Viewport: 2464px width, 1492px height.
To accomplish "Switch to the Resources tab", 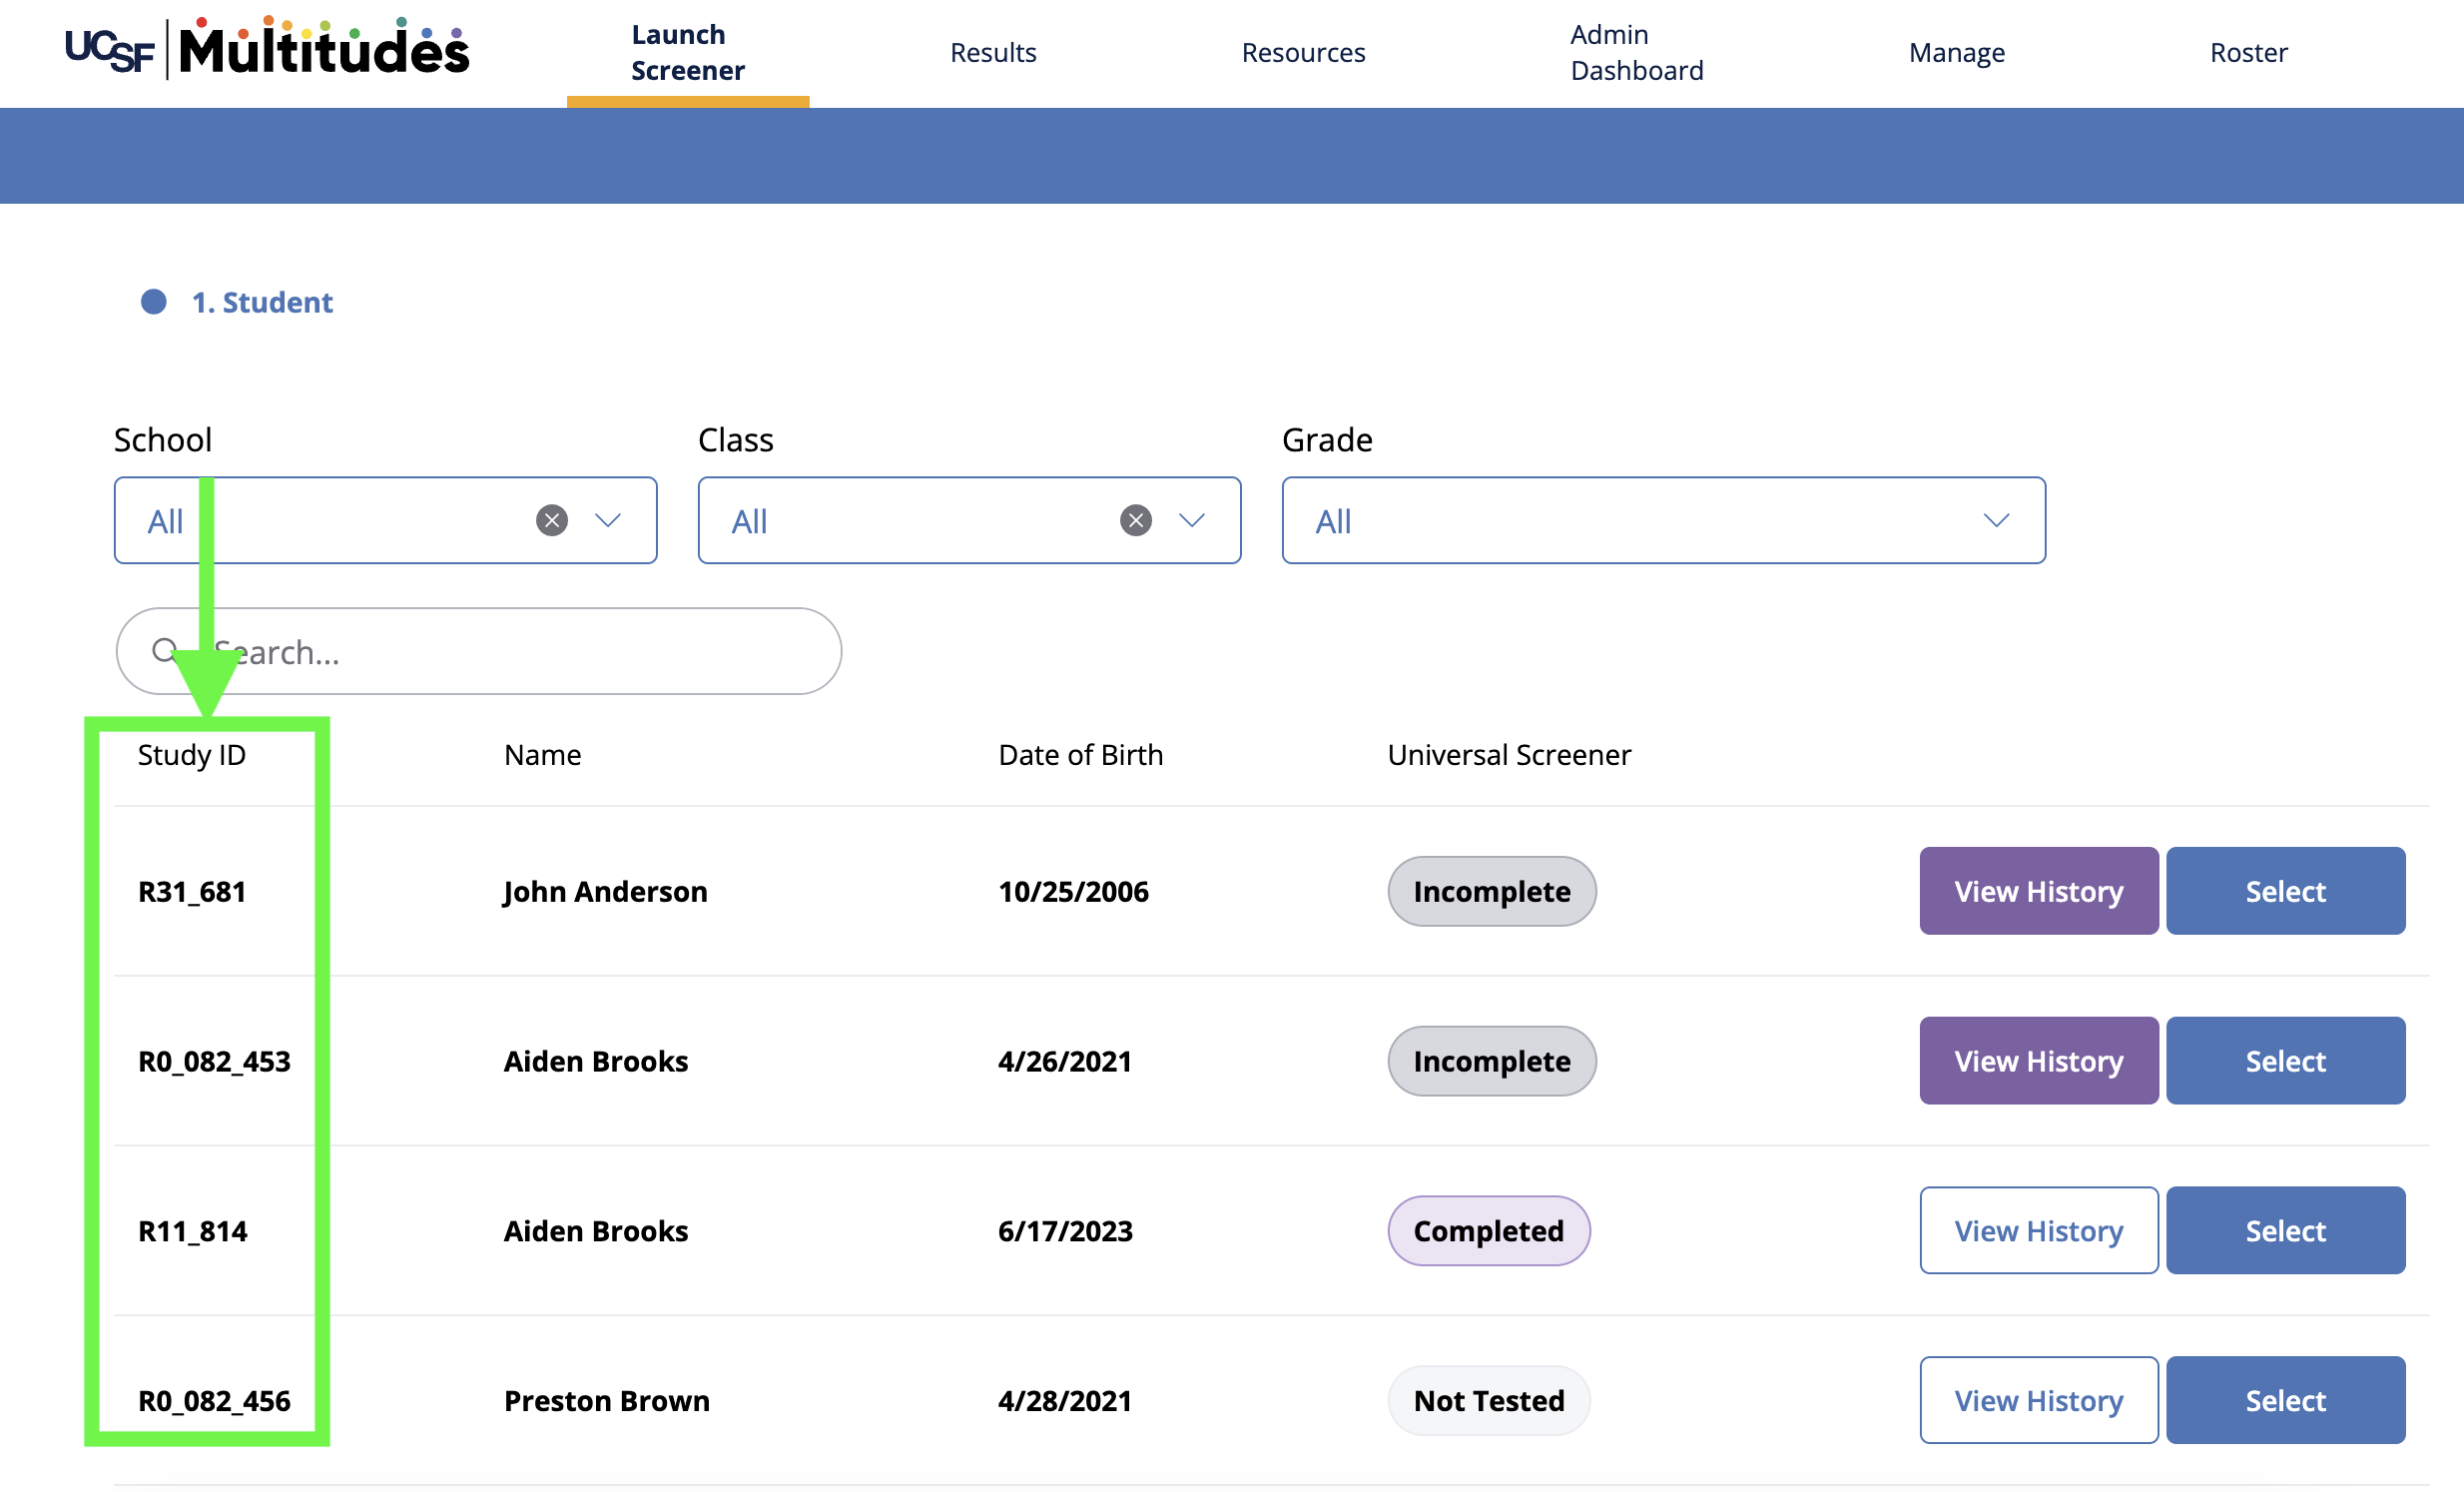I will (1303, 52).
